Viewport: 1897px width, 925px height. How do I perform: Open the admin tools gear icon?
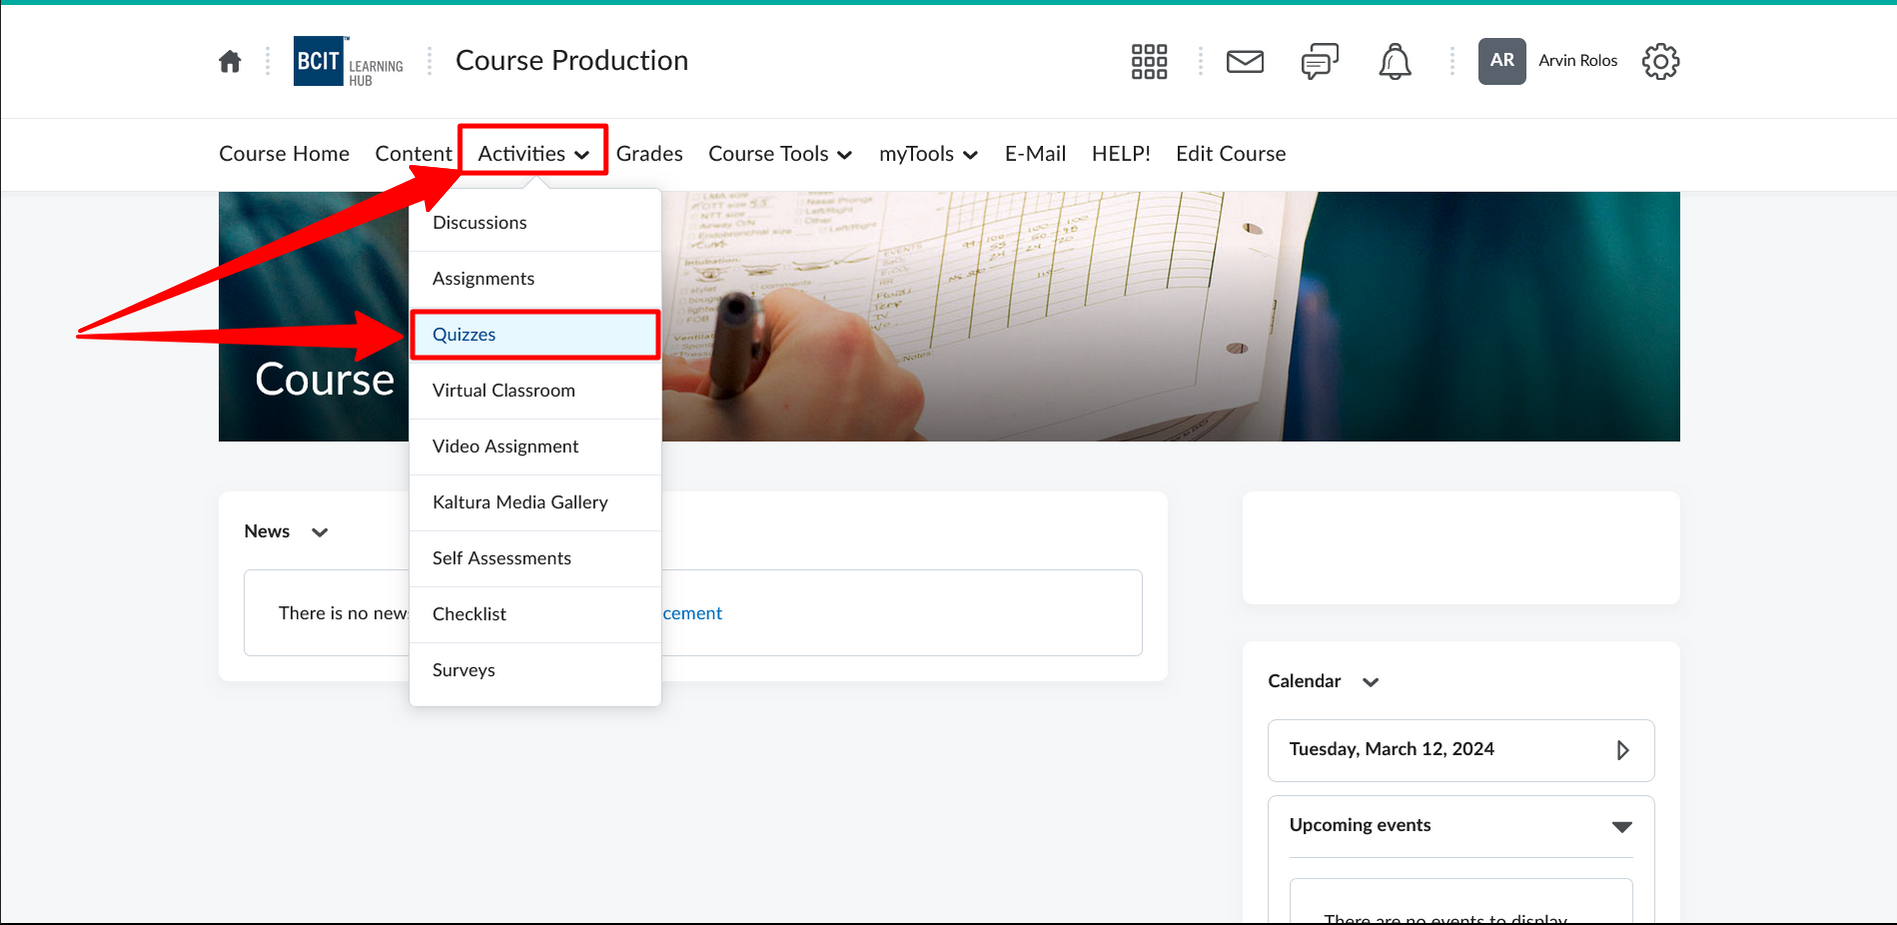pyautogui.click(x=1660, y=62)
